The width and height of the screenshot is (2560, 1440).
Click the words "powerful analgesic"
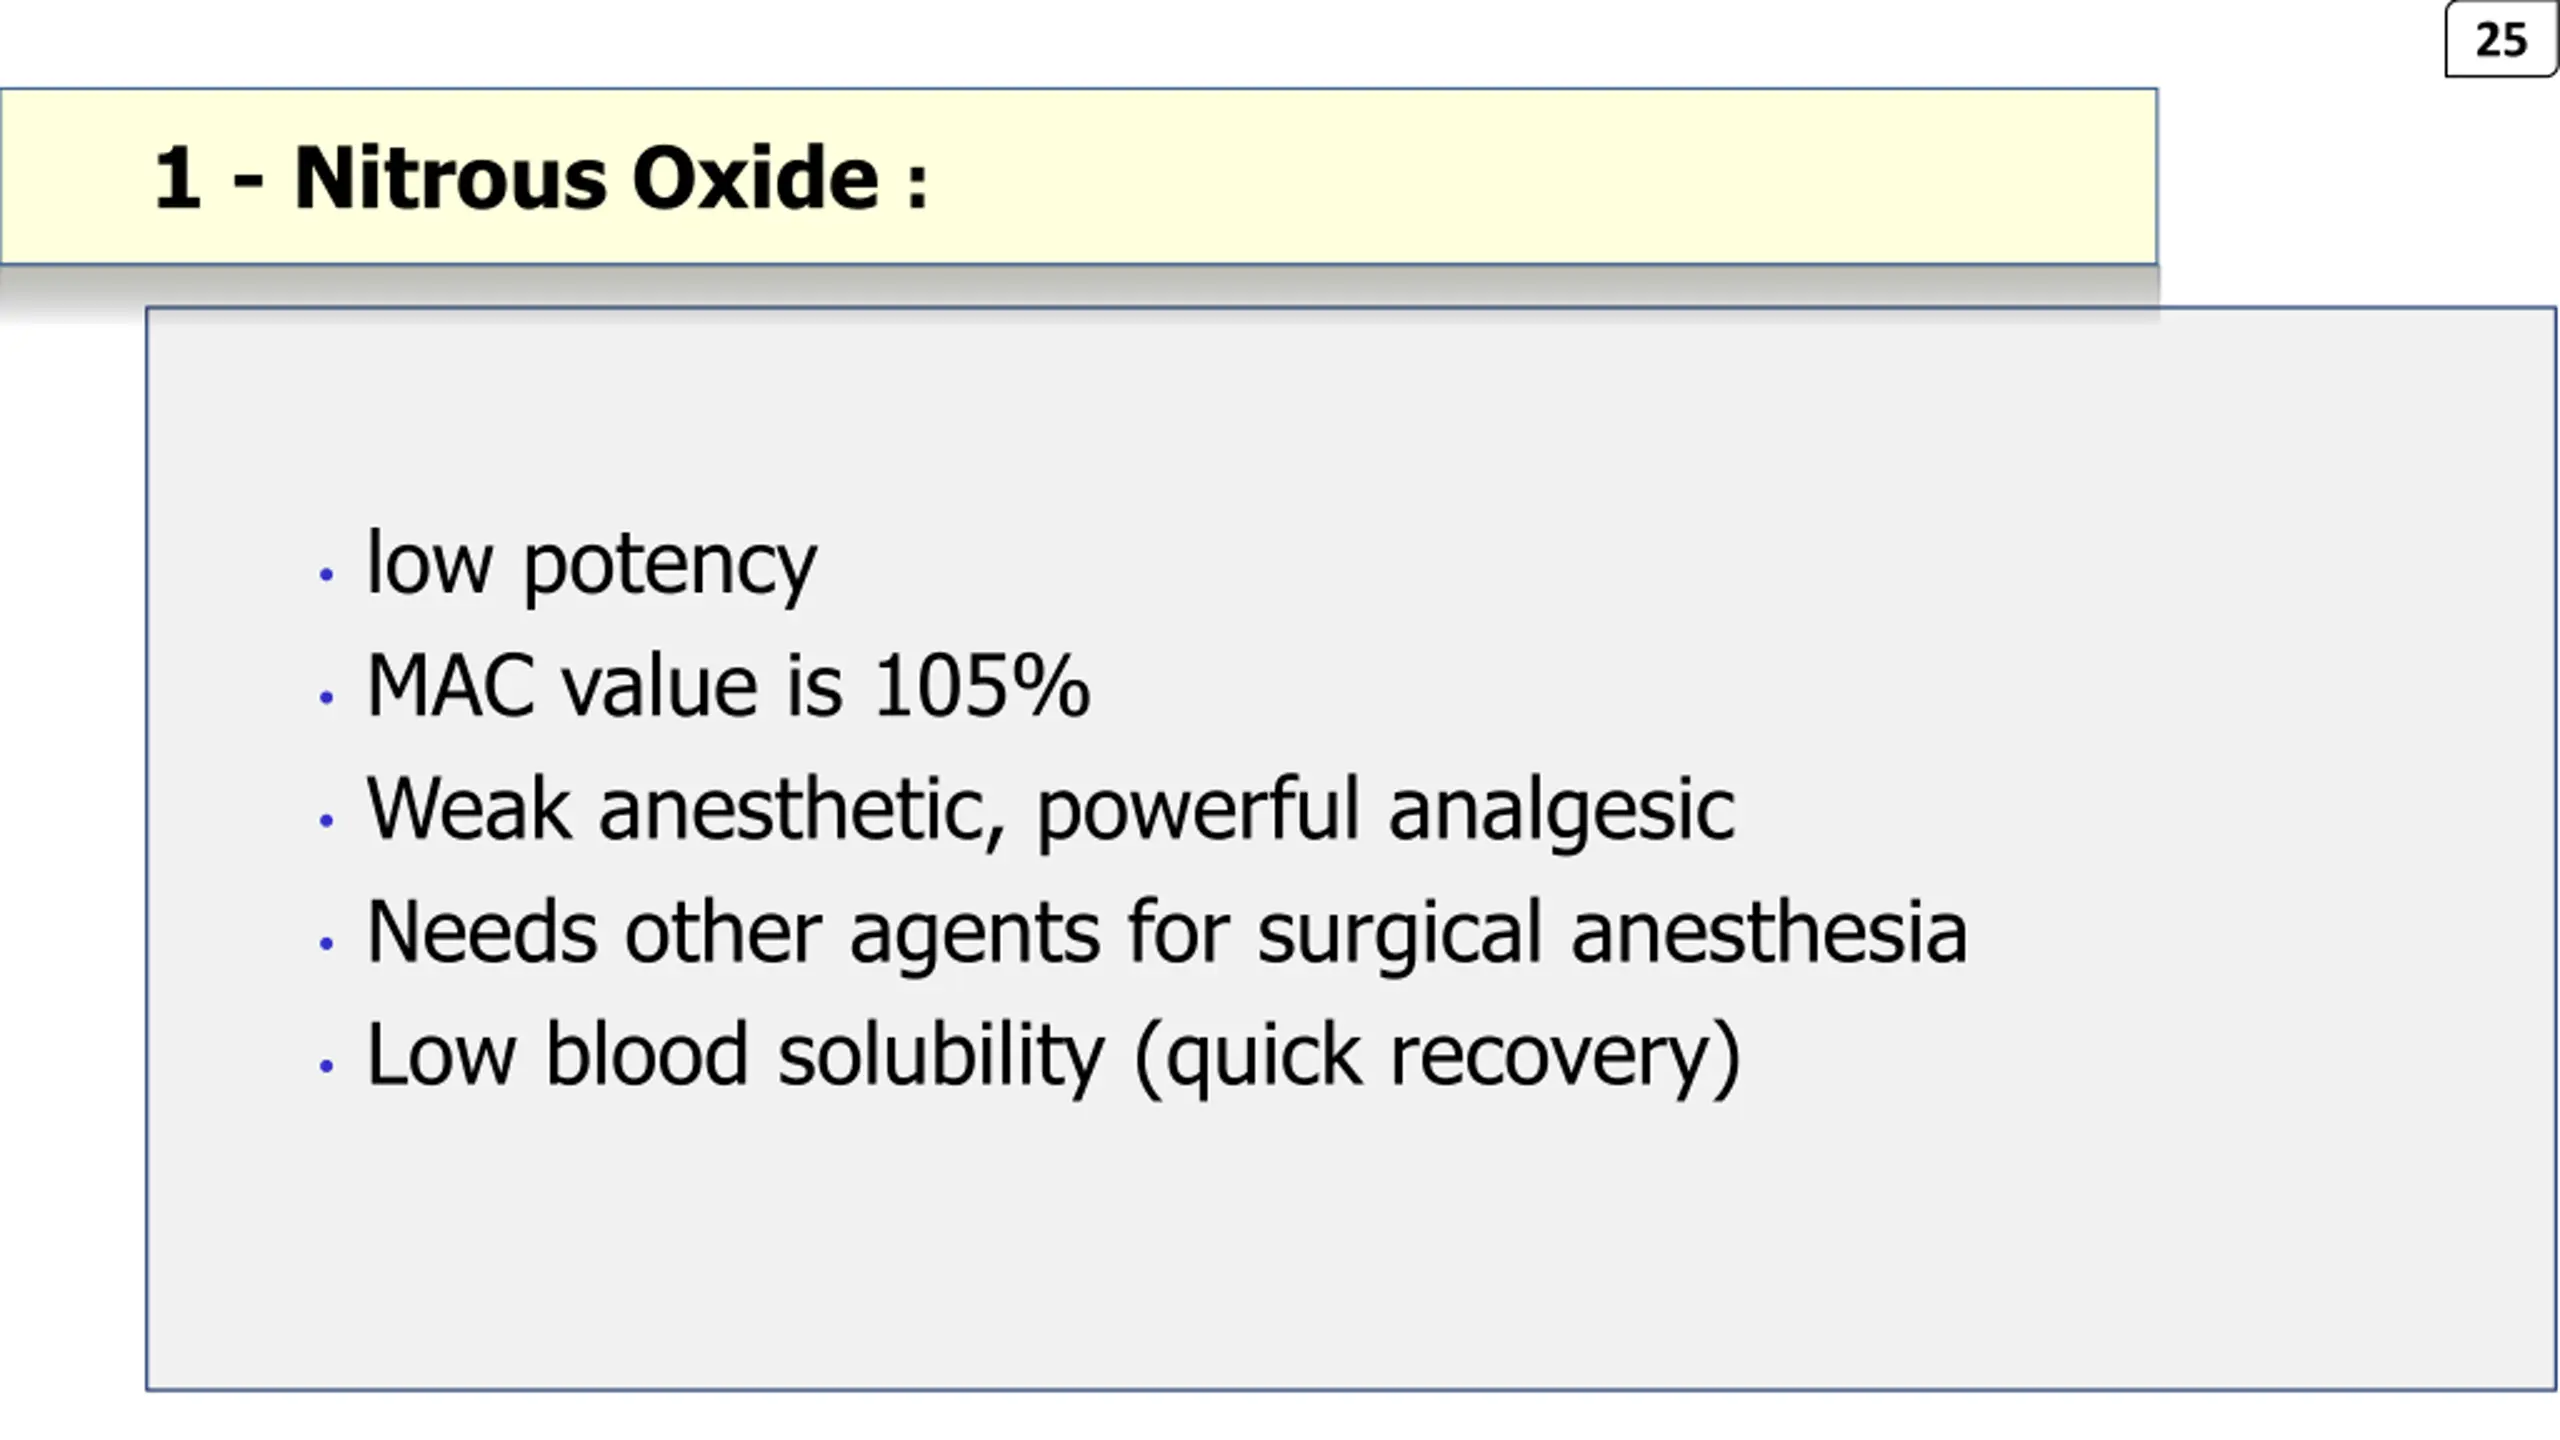point(1386,811)
